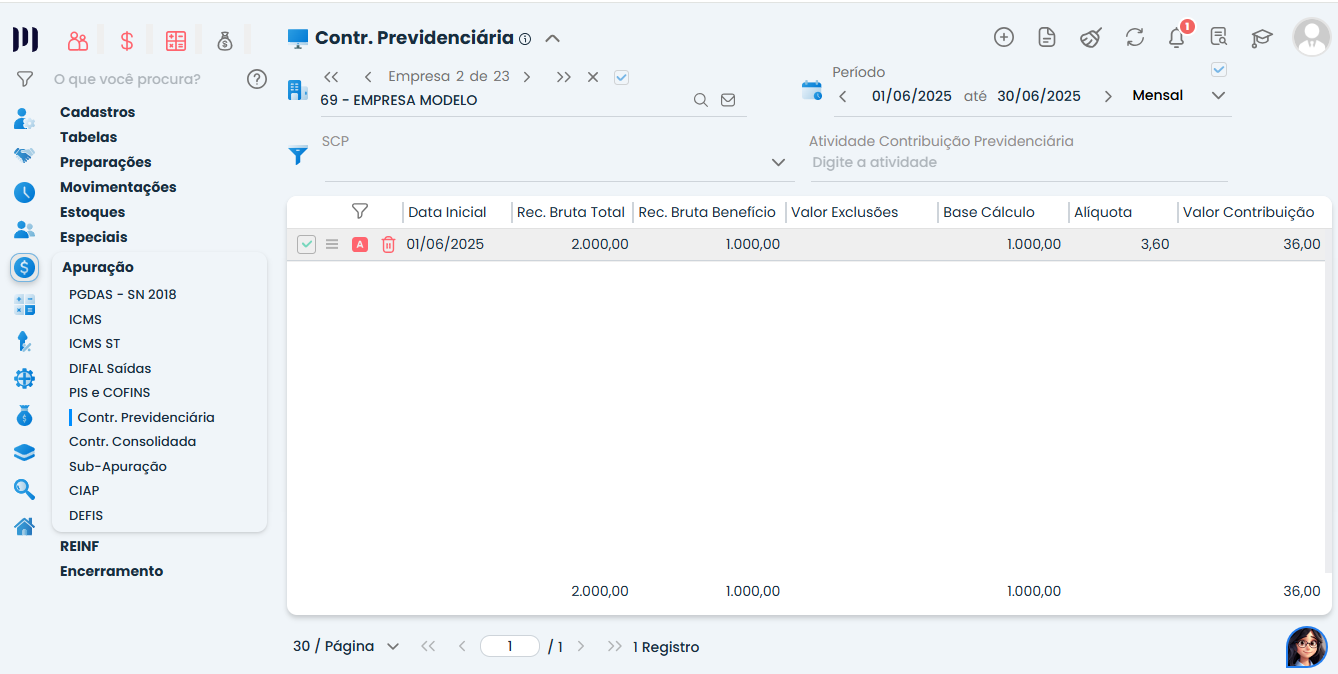The height and width of the screenshot is (674, 1338).
Task: Toggle the Período checkbox
Action: click(x=1218, y=69)
